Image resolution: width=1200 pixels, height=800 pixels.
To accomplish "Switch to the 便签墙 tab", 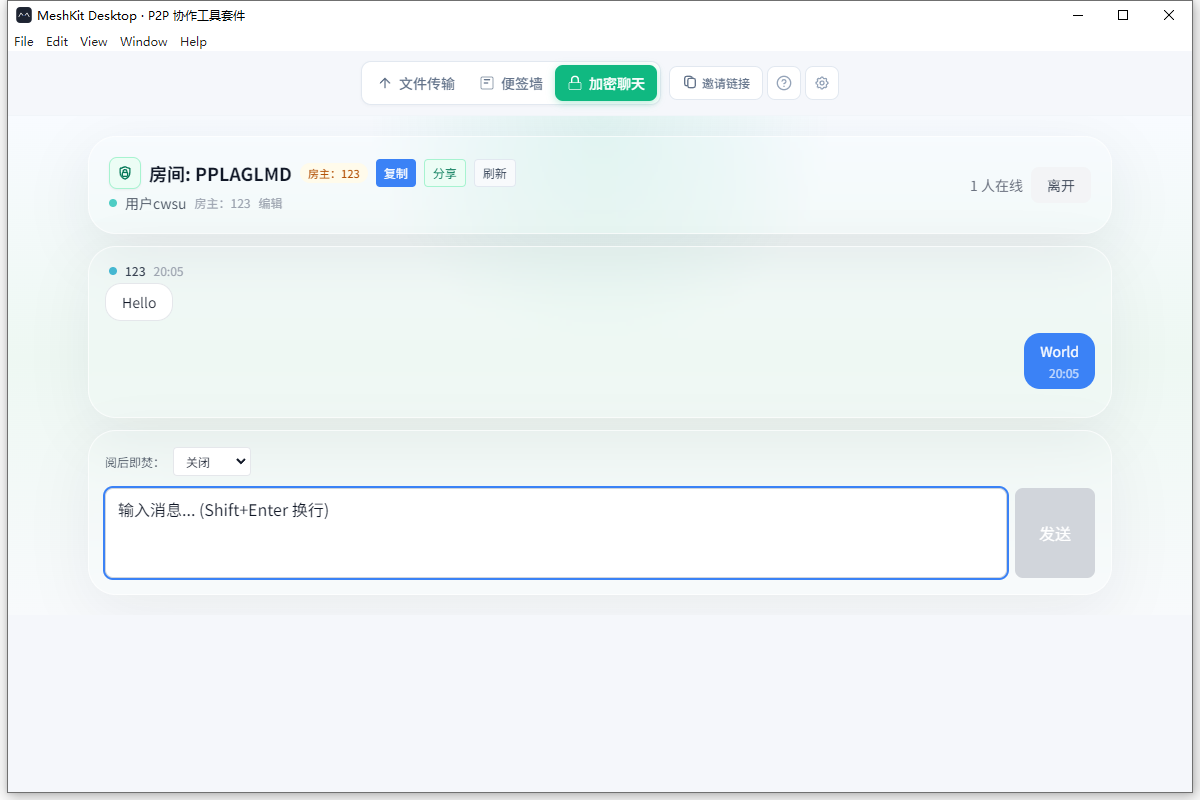I will (511, 83).
